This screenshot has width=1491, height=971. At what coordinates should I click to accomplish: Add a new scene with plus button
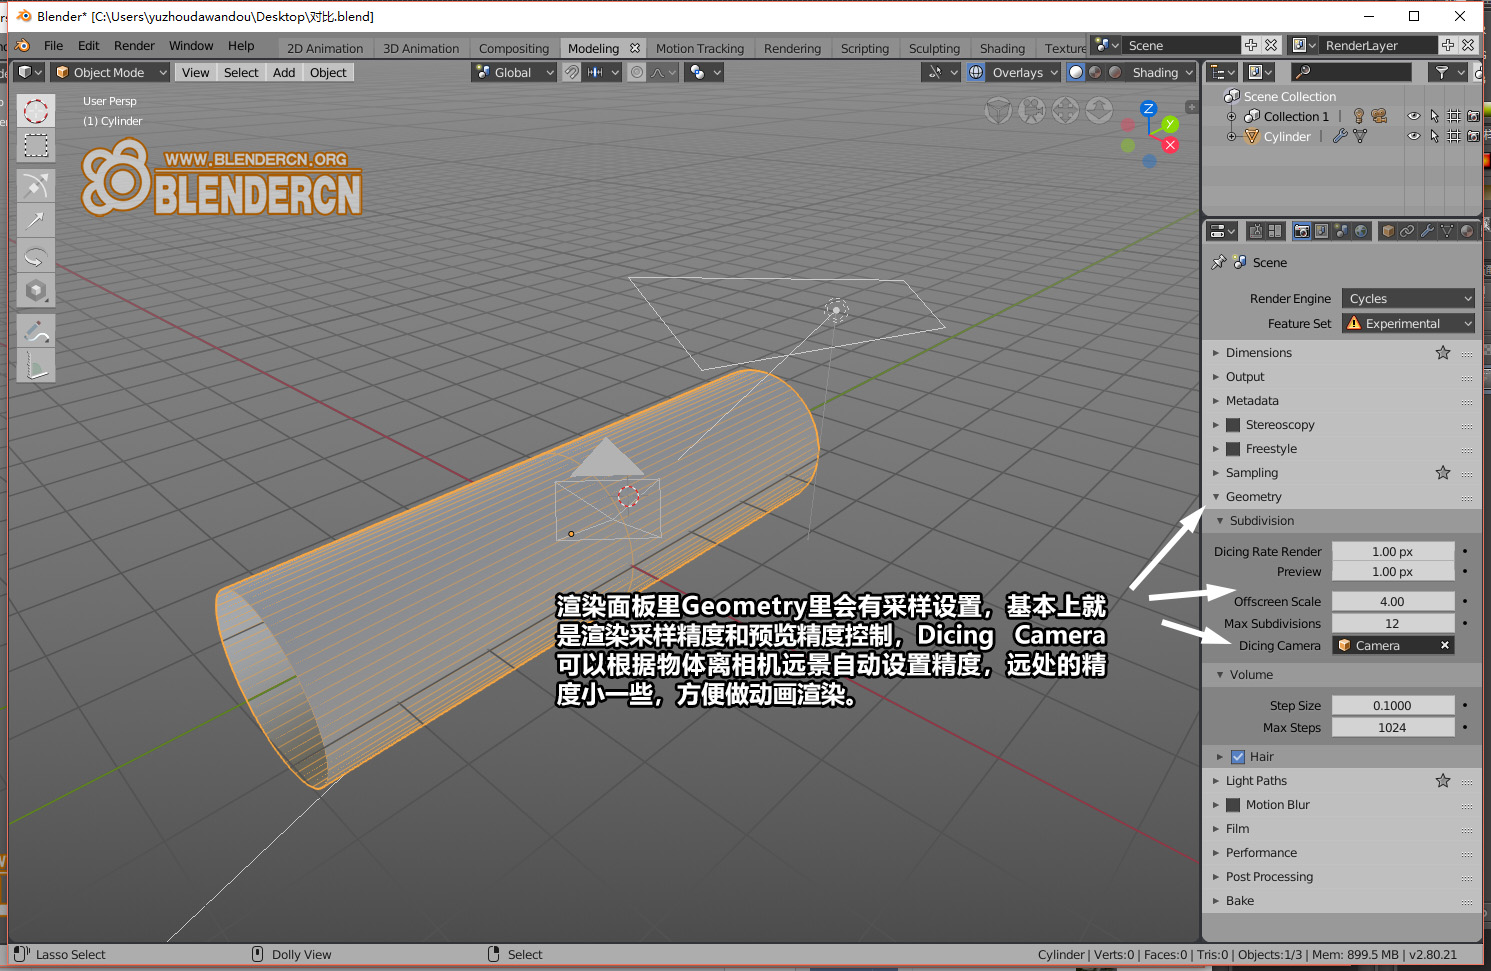(x=1251, y=45)
